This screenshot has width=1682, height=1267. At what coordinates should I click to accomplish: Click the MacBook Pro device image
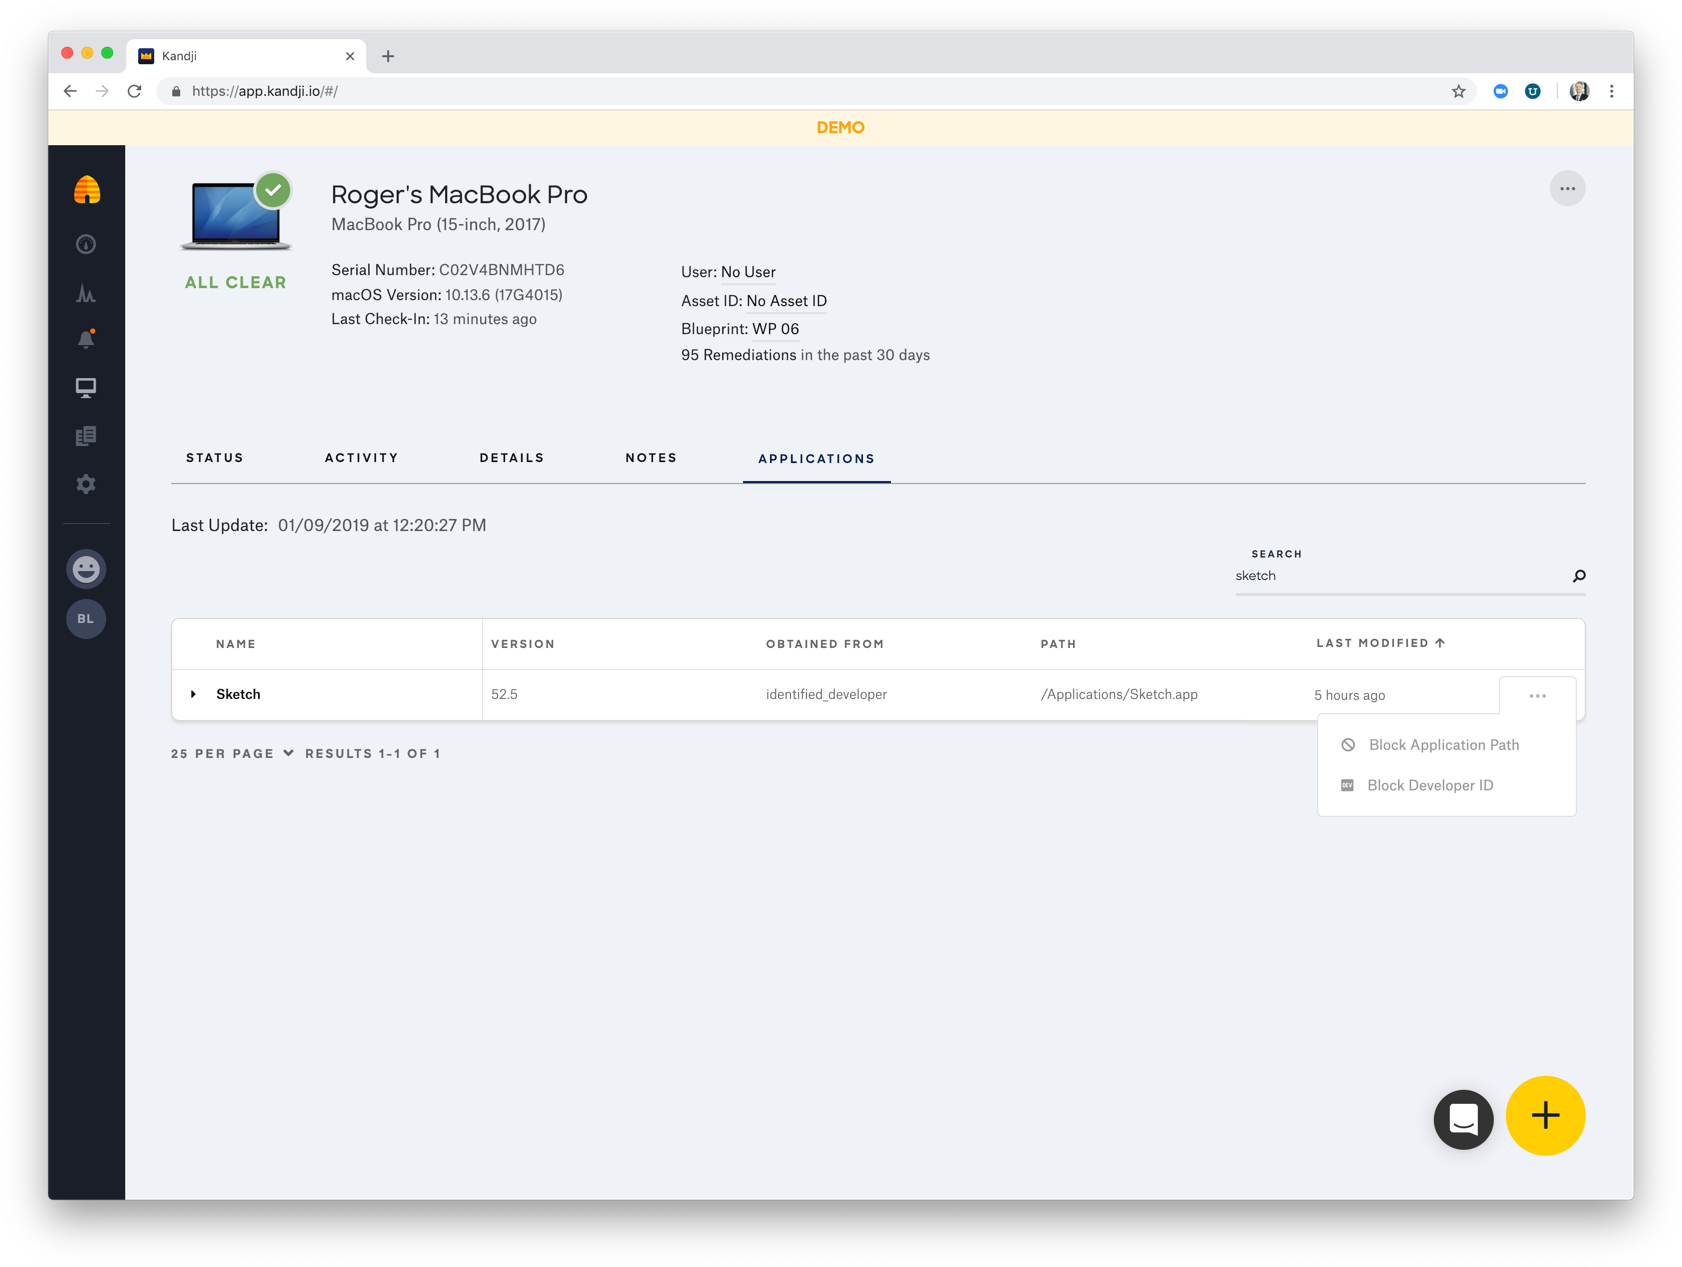(236, 215)
